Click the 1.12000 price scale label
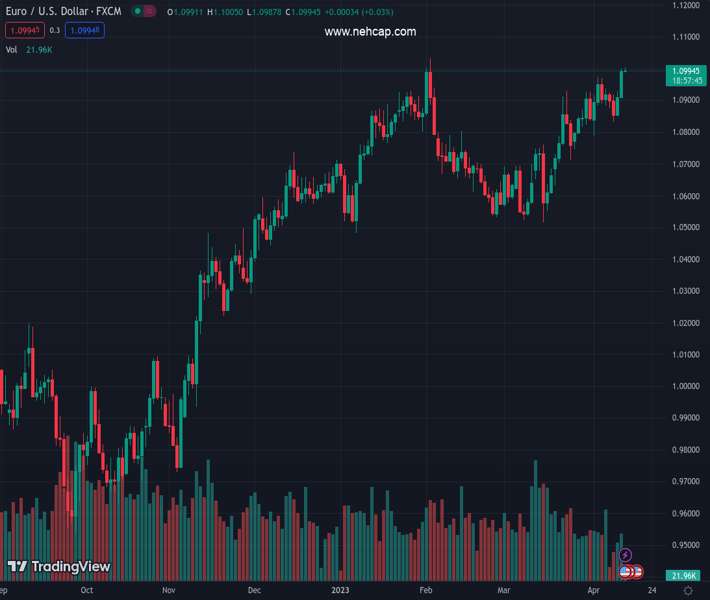The width and height of the screenshot is (710, 600). (x=685, y=5)
